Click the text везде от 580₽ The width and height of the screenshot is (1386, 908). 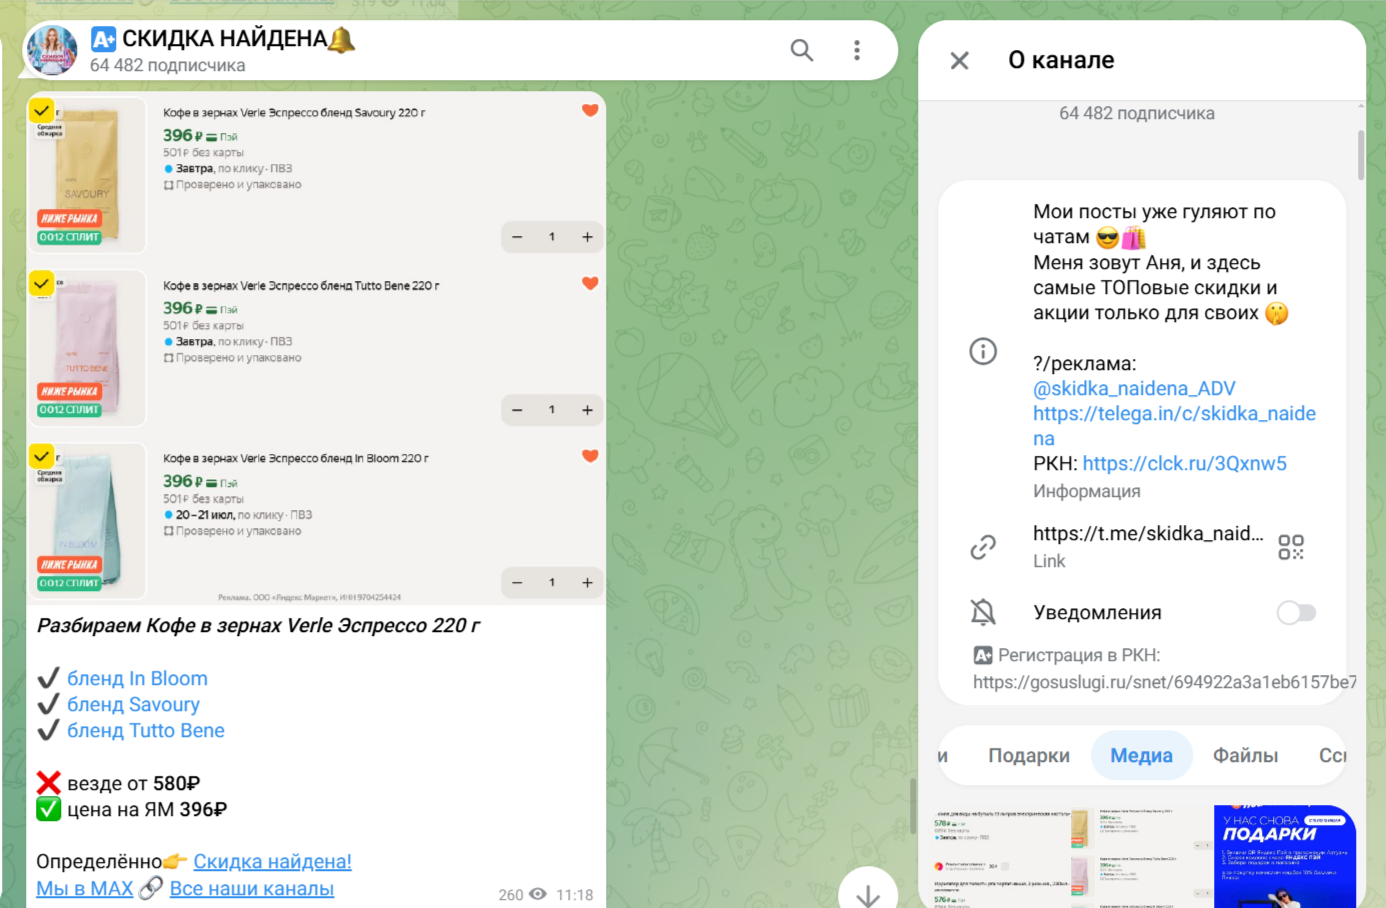click(x=134, y=783)
